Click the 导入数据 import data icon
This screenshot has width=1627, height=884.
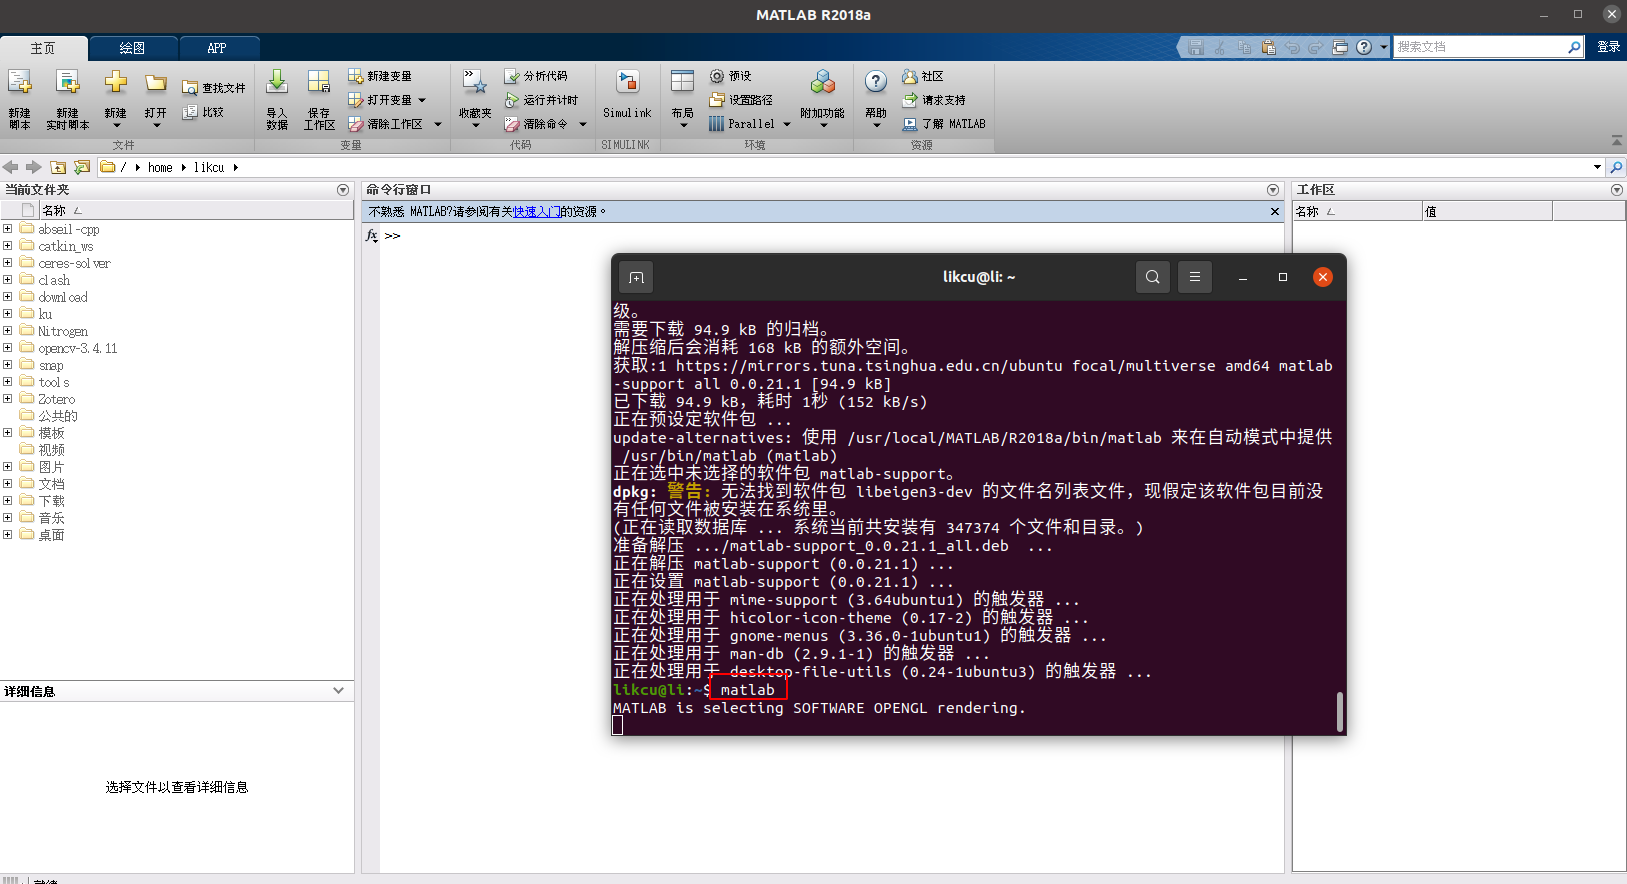tap(277, 82)
